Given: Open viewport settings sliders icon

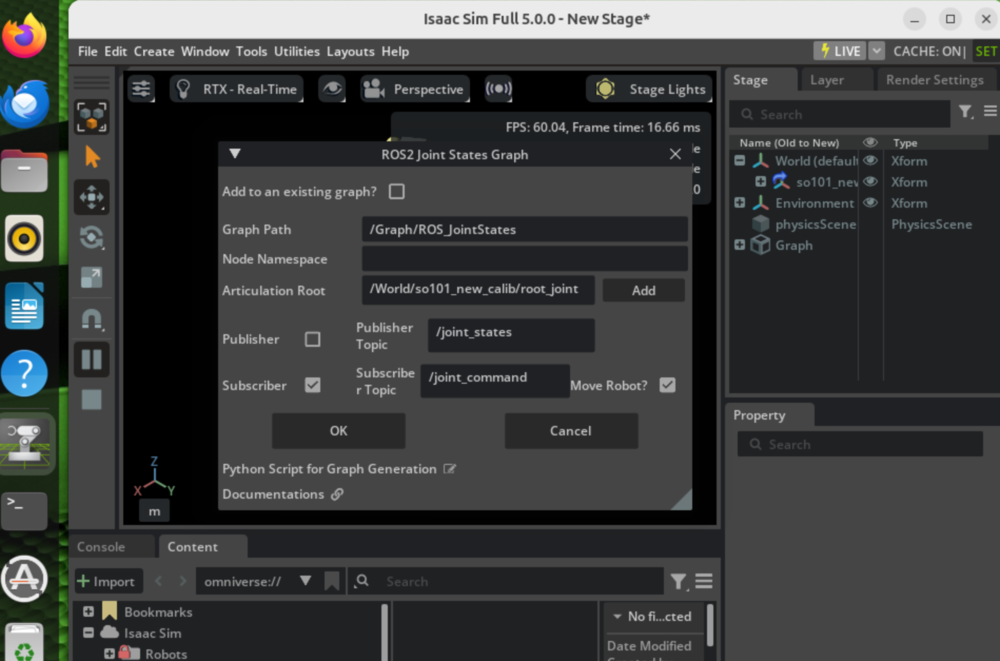Looking at the screenshot, I should click(142, 89).
